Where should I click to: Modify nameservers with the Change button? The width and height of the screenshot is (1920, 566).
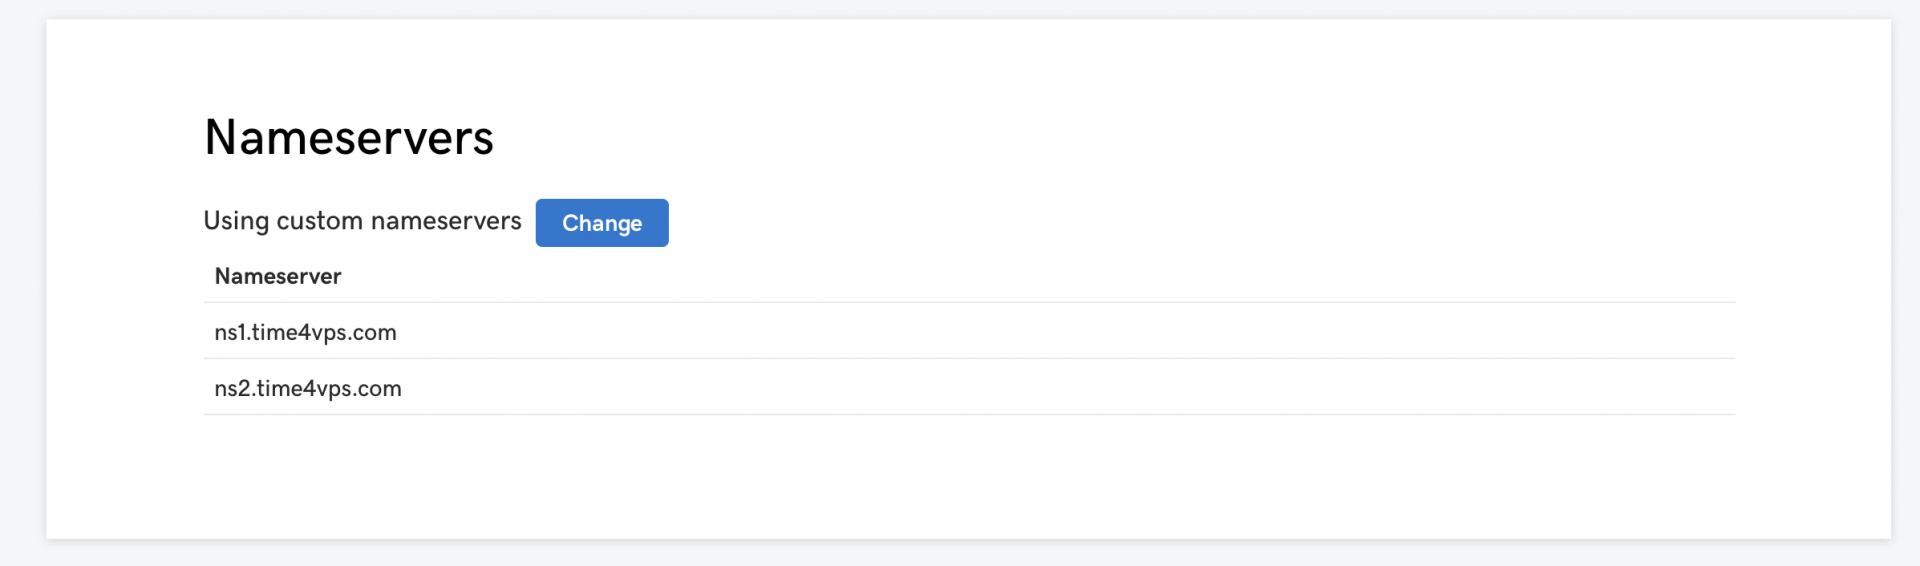[x=602, y=223]
